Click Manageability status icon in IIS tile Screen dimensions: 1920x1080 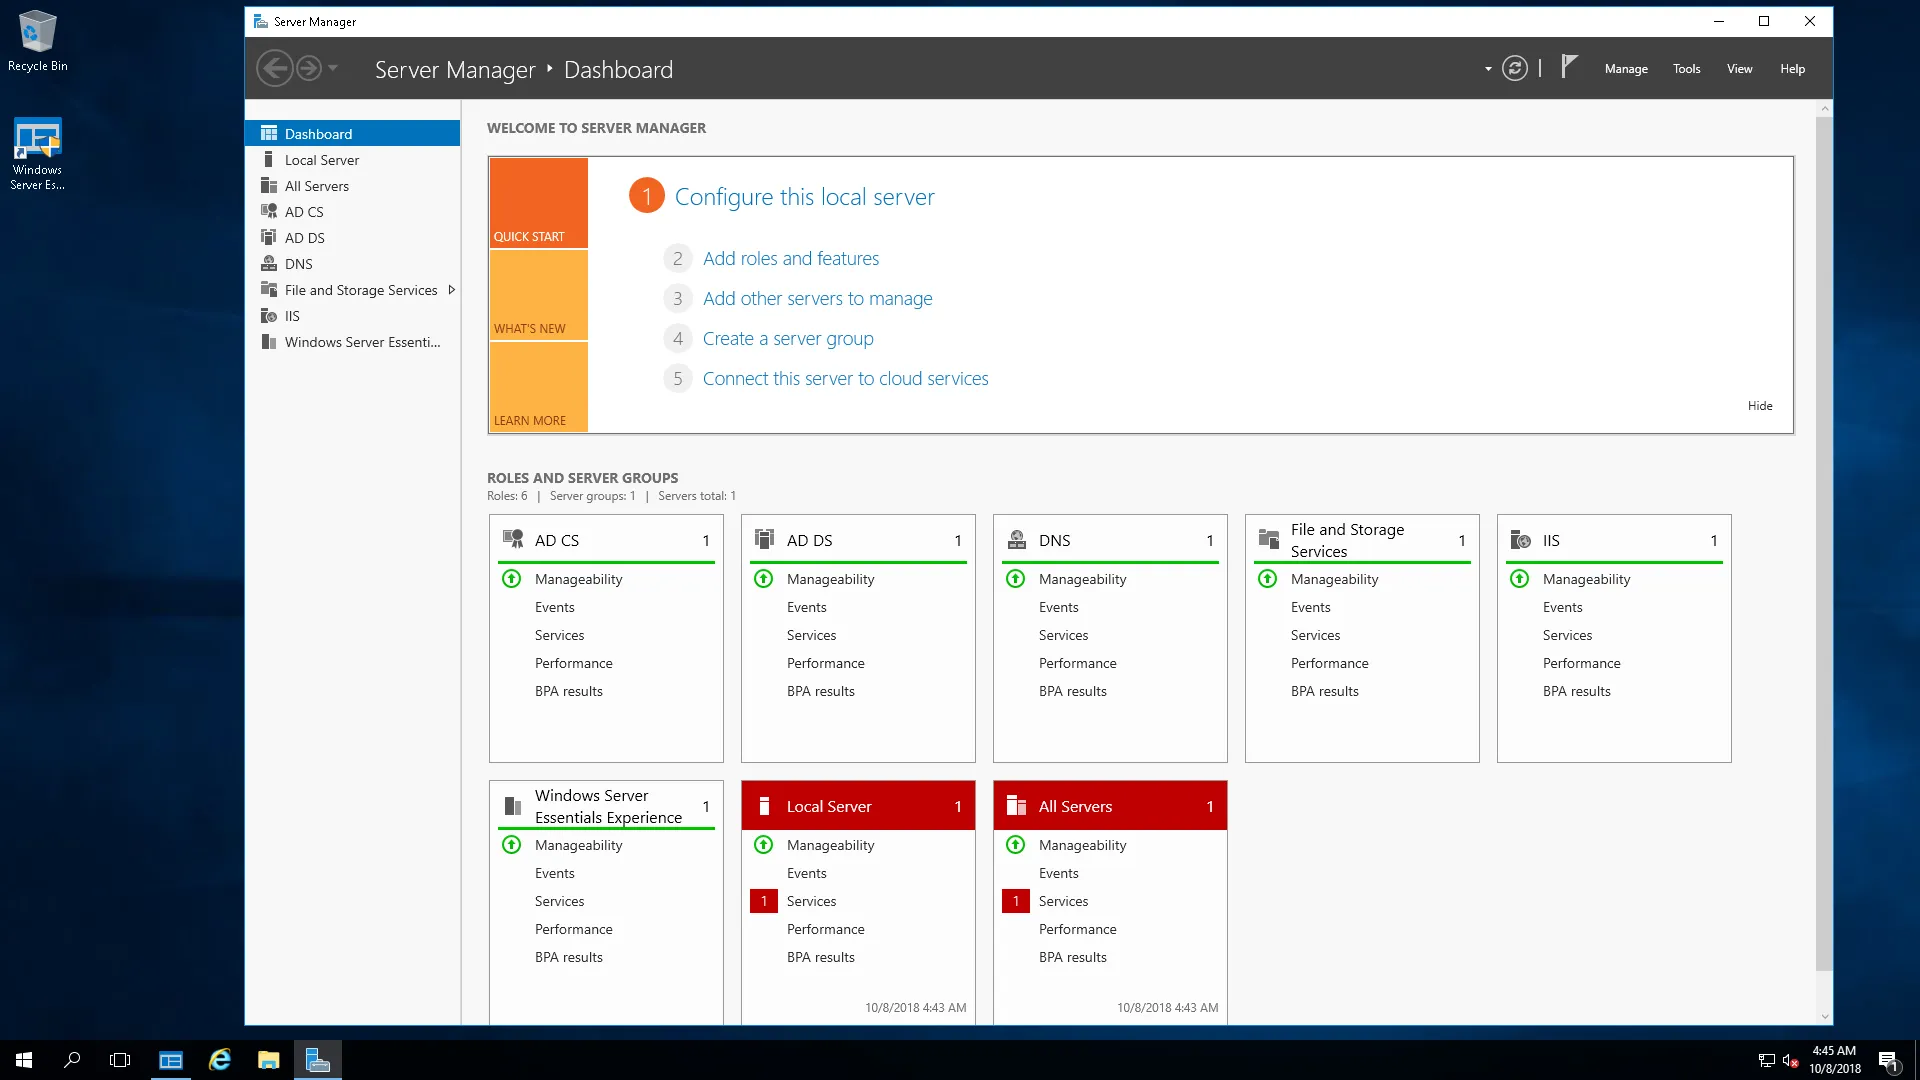click(x=1519, y=578)
